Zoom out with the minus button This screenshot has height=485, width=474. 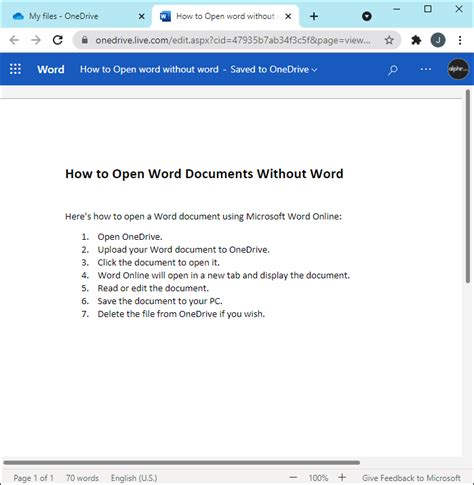[x=293, y=477]
